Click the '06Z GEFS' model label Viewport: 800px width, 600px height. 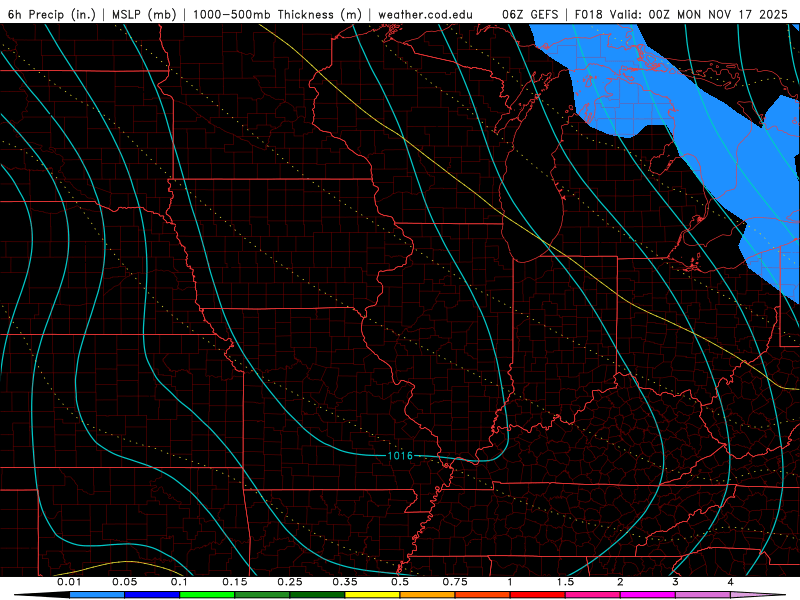530,14
